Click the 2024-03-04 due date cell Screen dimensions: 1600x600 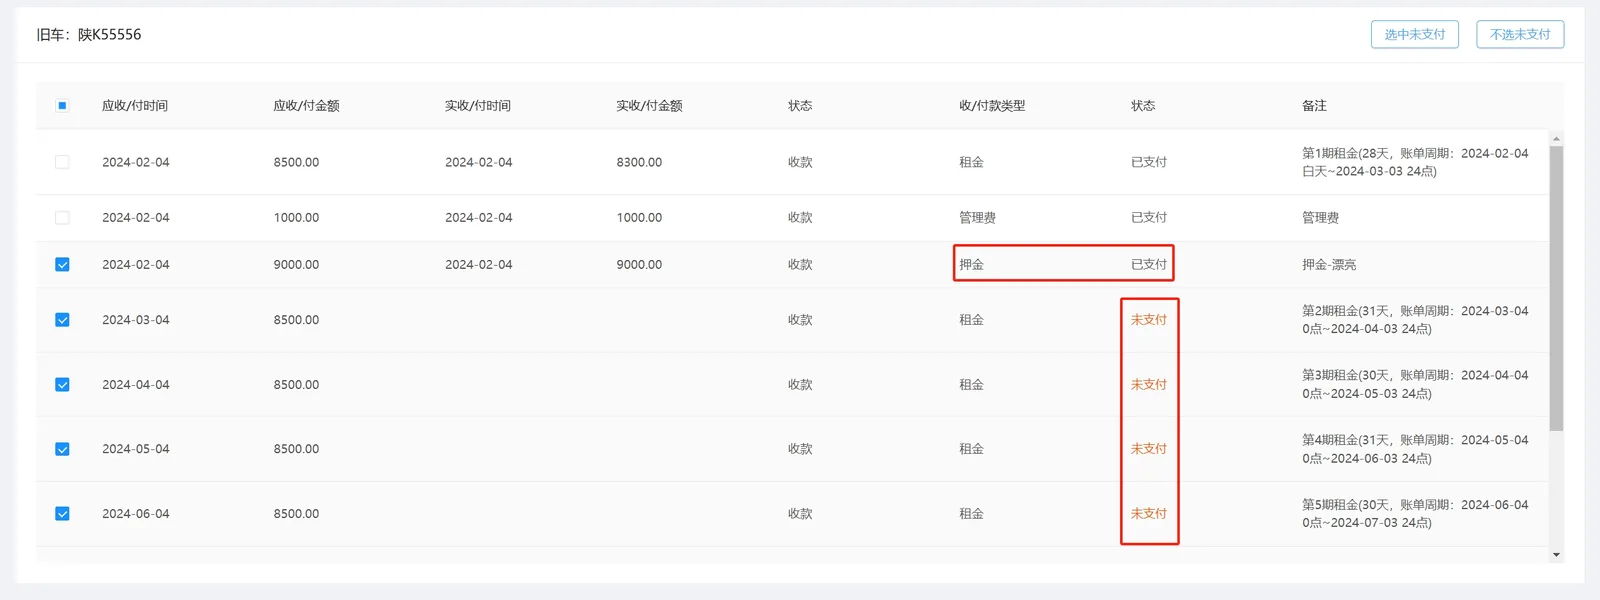(136, 320)
